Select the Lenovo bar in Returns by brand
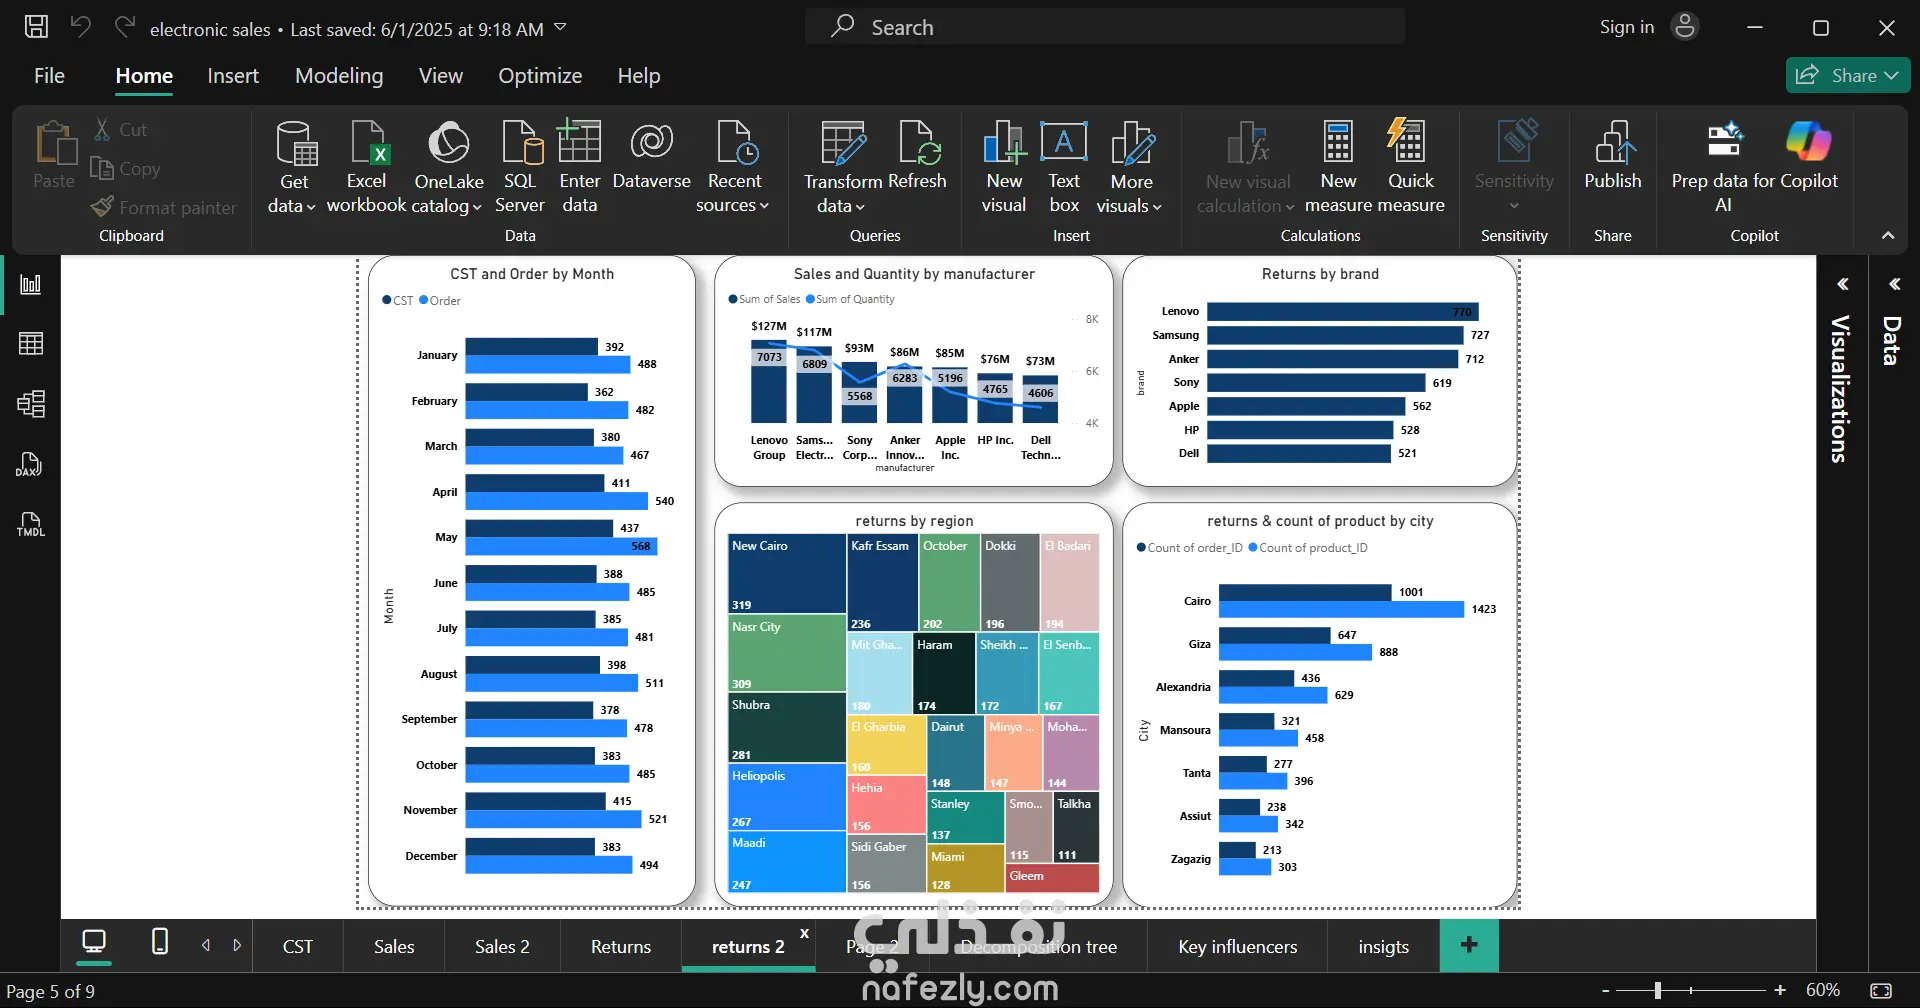The image size is (1920, 1008). (x=1342, y=312)
